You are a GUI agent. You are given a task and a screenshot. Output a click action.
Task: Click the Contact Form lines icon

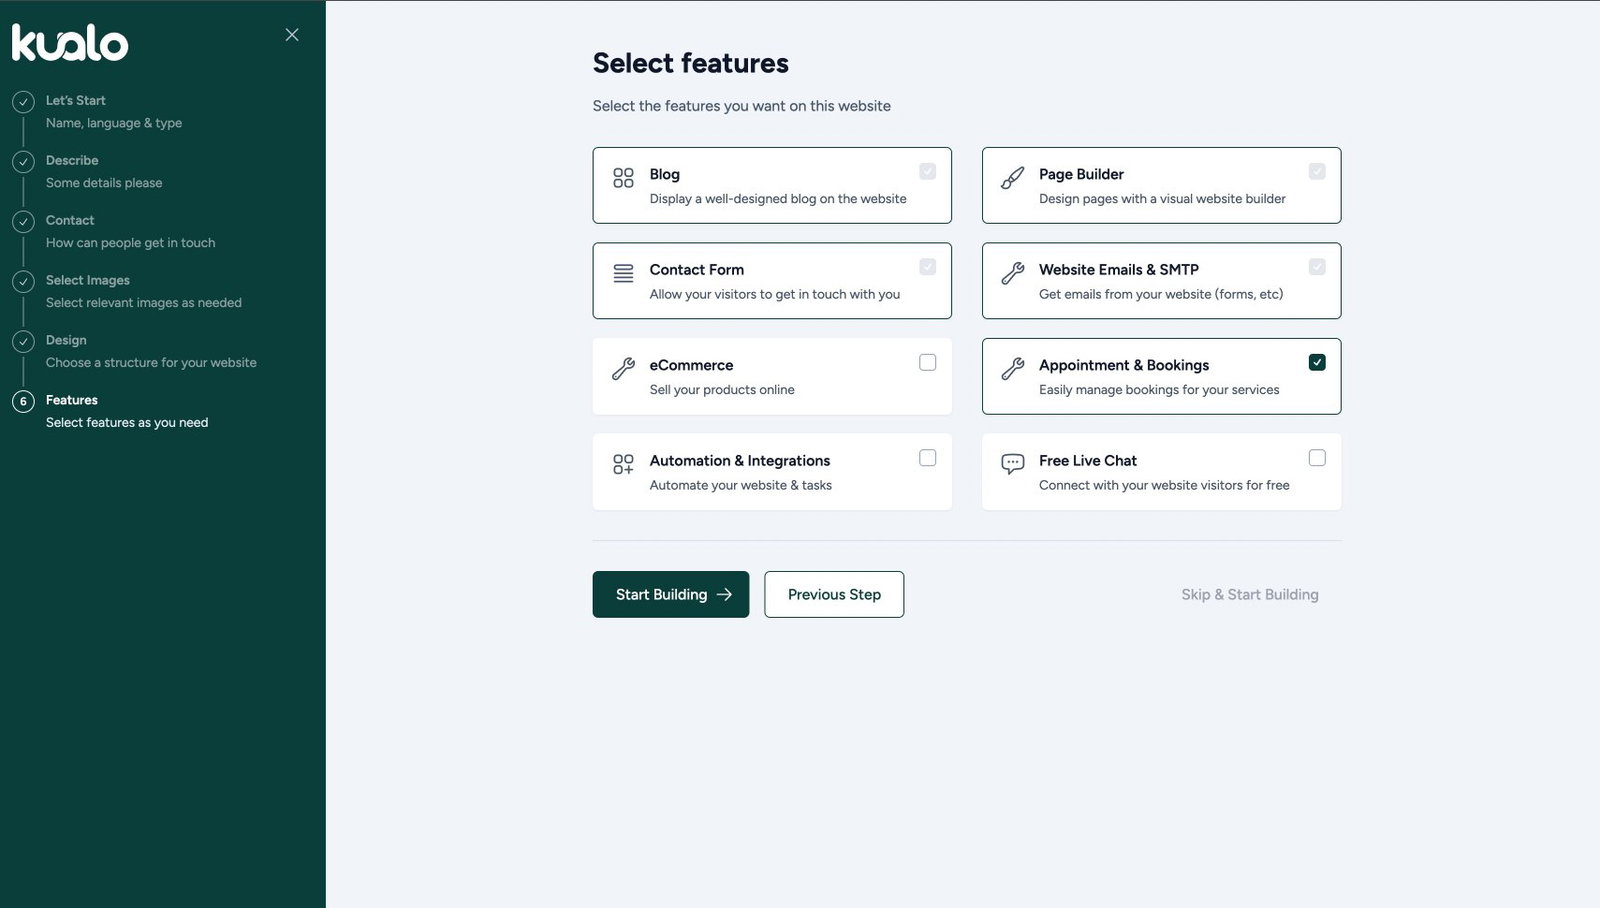[623, 273]
